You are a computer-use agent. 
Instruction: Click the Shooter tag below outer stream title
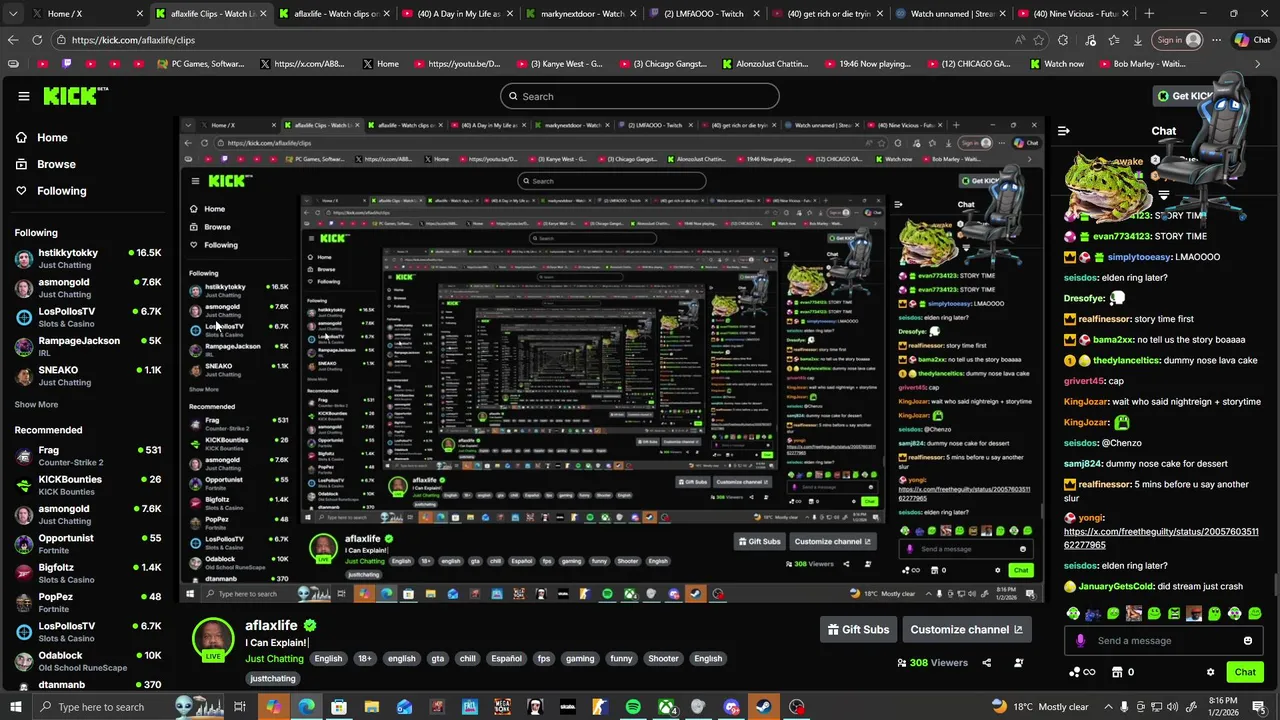pos(663,659)
